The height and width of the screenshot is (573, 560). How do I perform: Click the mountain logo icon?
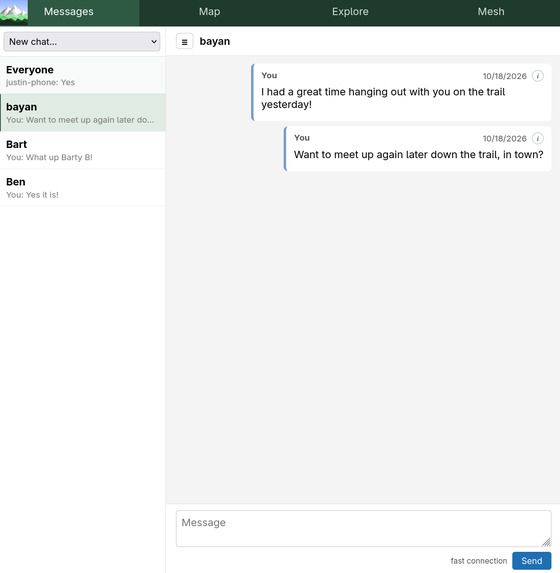(x=14, y=12)
